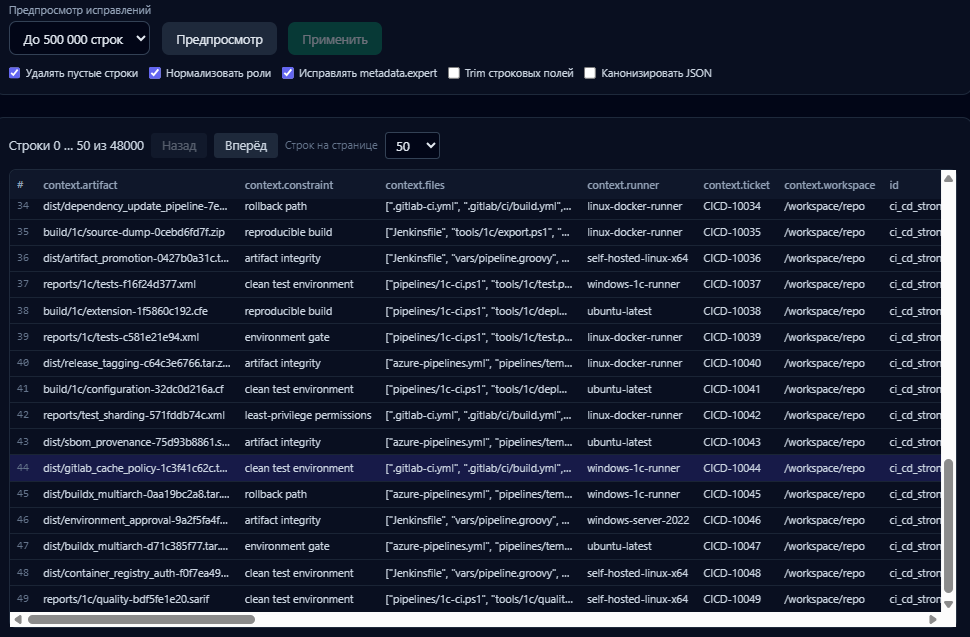970x637 pixels.
Task: Click the vertical scrollbar up arrow
Action: pos(948,179)
